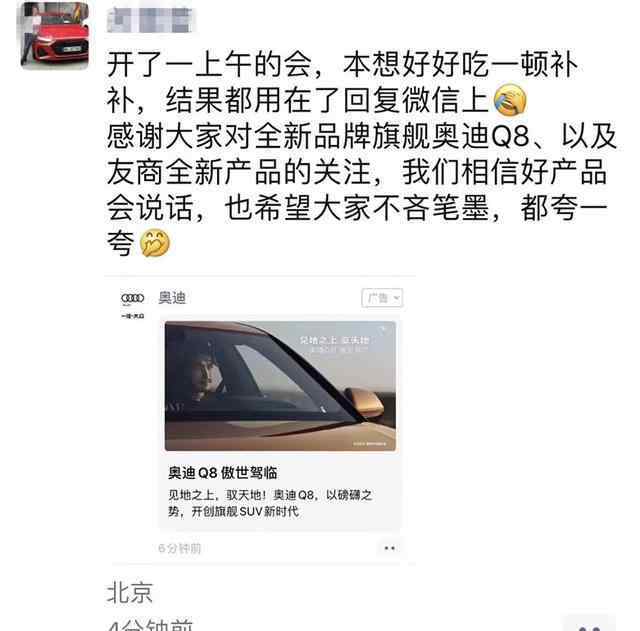
Task: Tap the slogan text overlay inside the ad image
Action: (x=335, y=344)
